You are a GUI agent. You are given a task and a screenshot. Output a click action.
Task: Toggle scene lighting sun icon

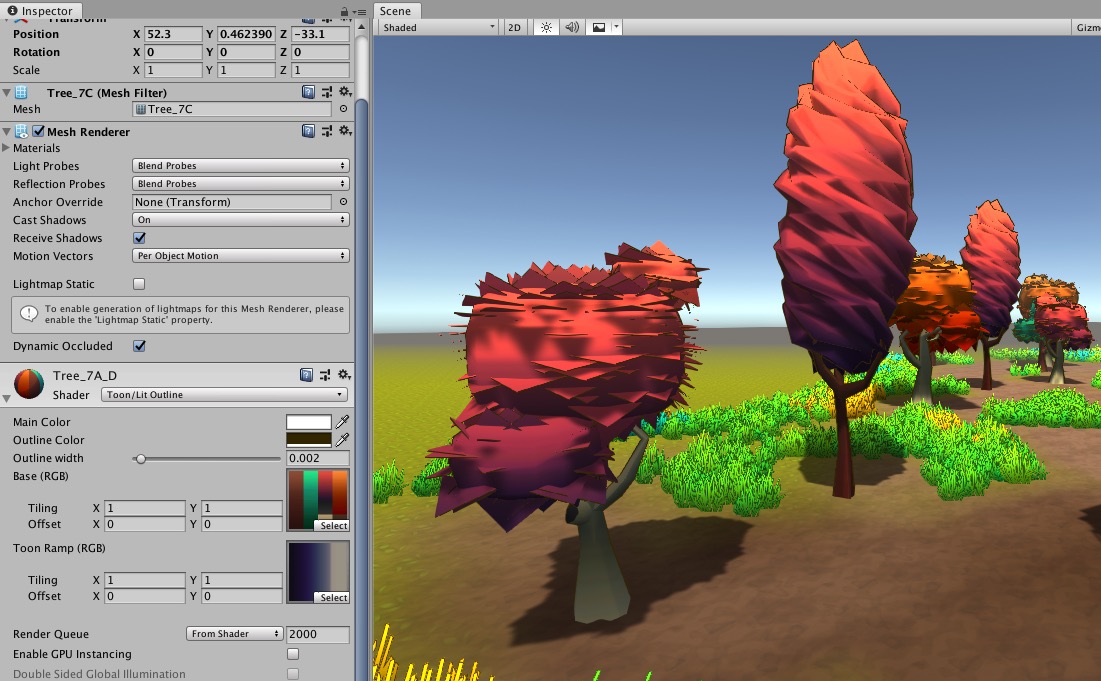(x=546, y=27)
